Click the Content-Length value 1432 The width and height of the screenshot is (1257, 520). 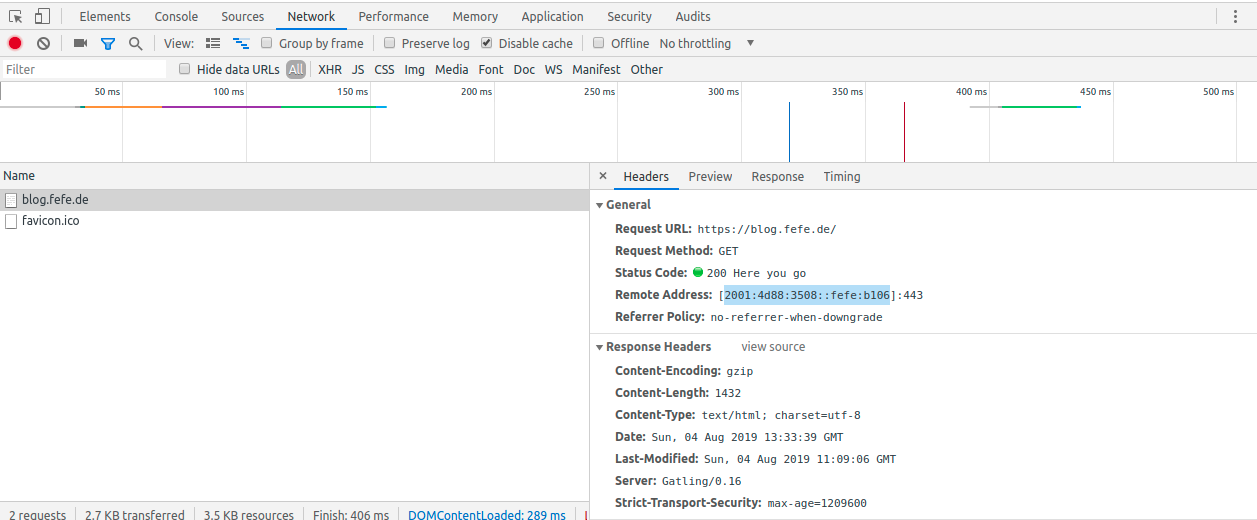click(728, 393)
